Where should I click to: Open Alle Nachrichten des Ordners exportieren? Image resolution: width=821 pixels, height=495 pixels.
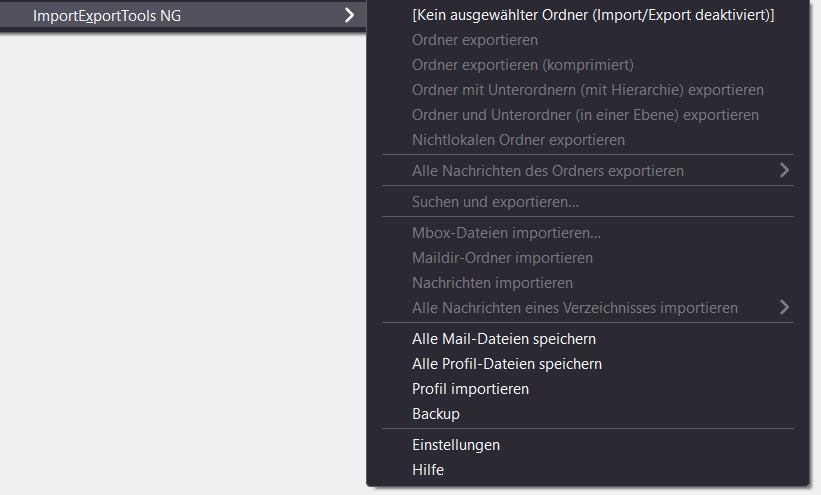coord(589,171)
